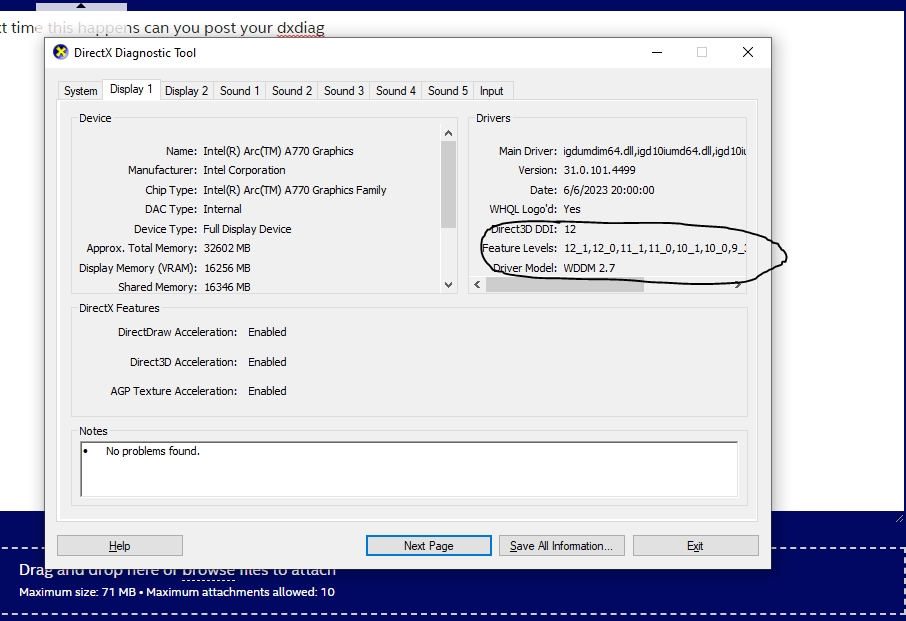Select the Sound 1 tab
This screenshot has height=621, width=906.
(239, 90)
